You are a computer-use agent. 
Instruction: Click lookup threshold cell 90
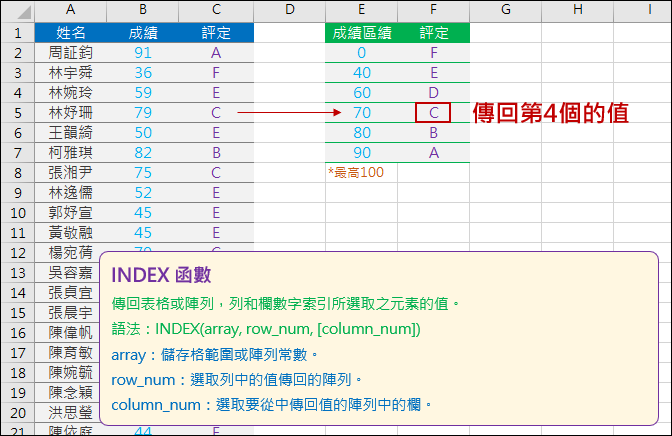(x=361, y=153)
